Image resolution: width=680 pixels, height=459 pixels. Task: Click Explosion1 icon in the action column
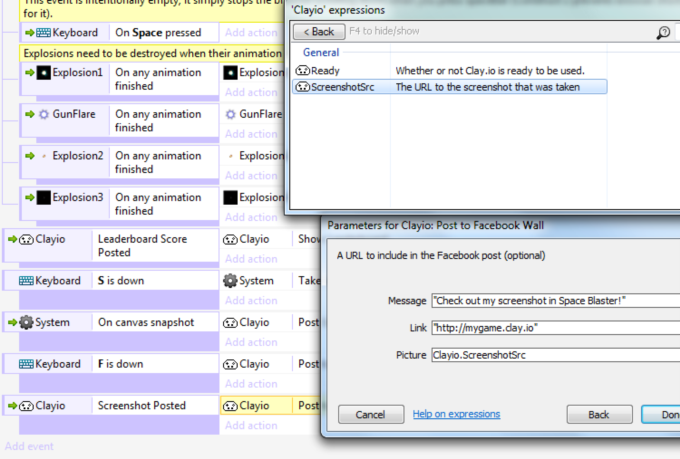coord(230,72)
